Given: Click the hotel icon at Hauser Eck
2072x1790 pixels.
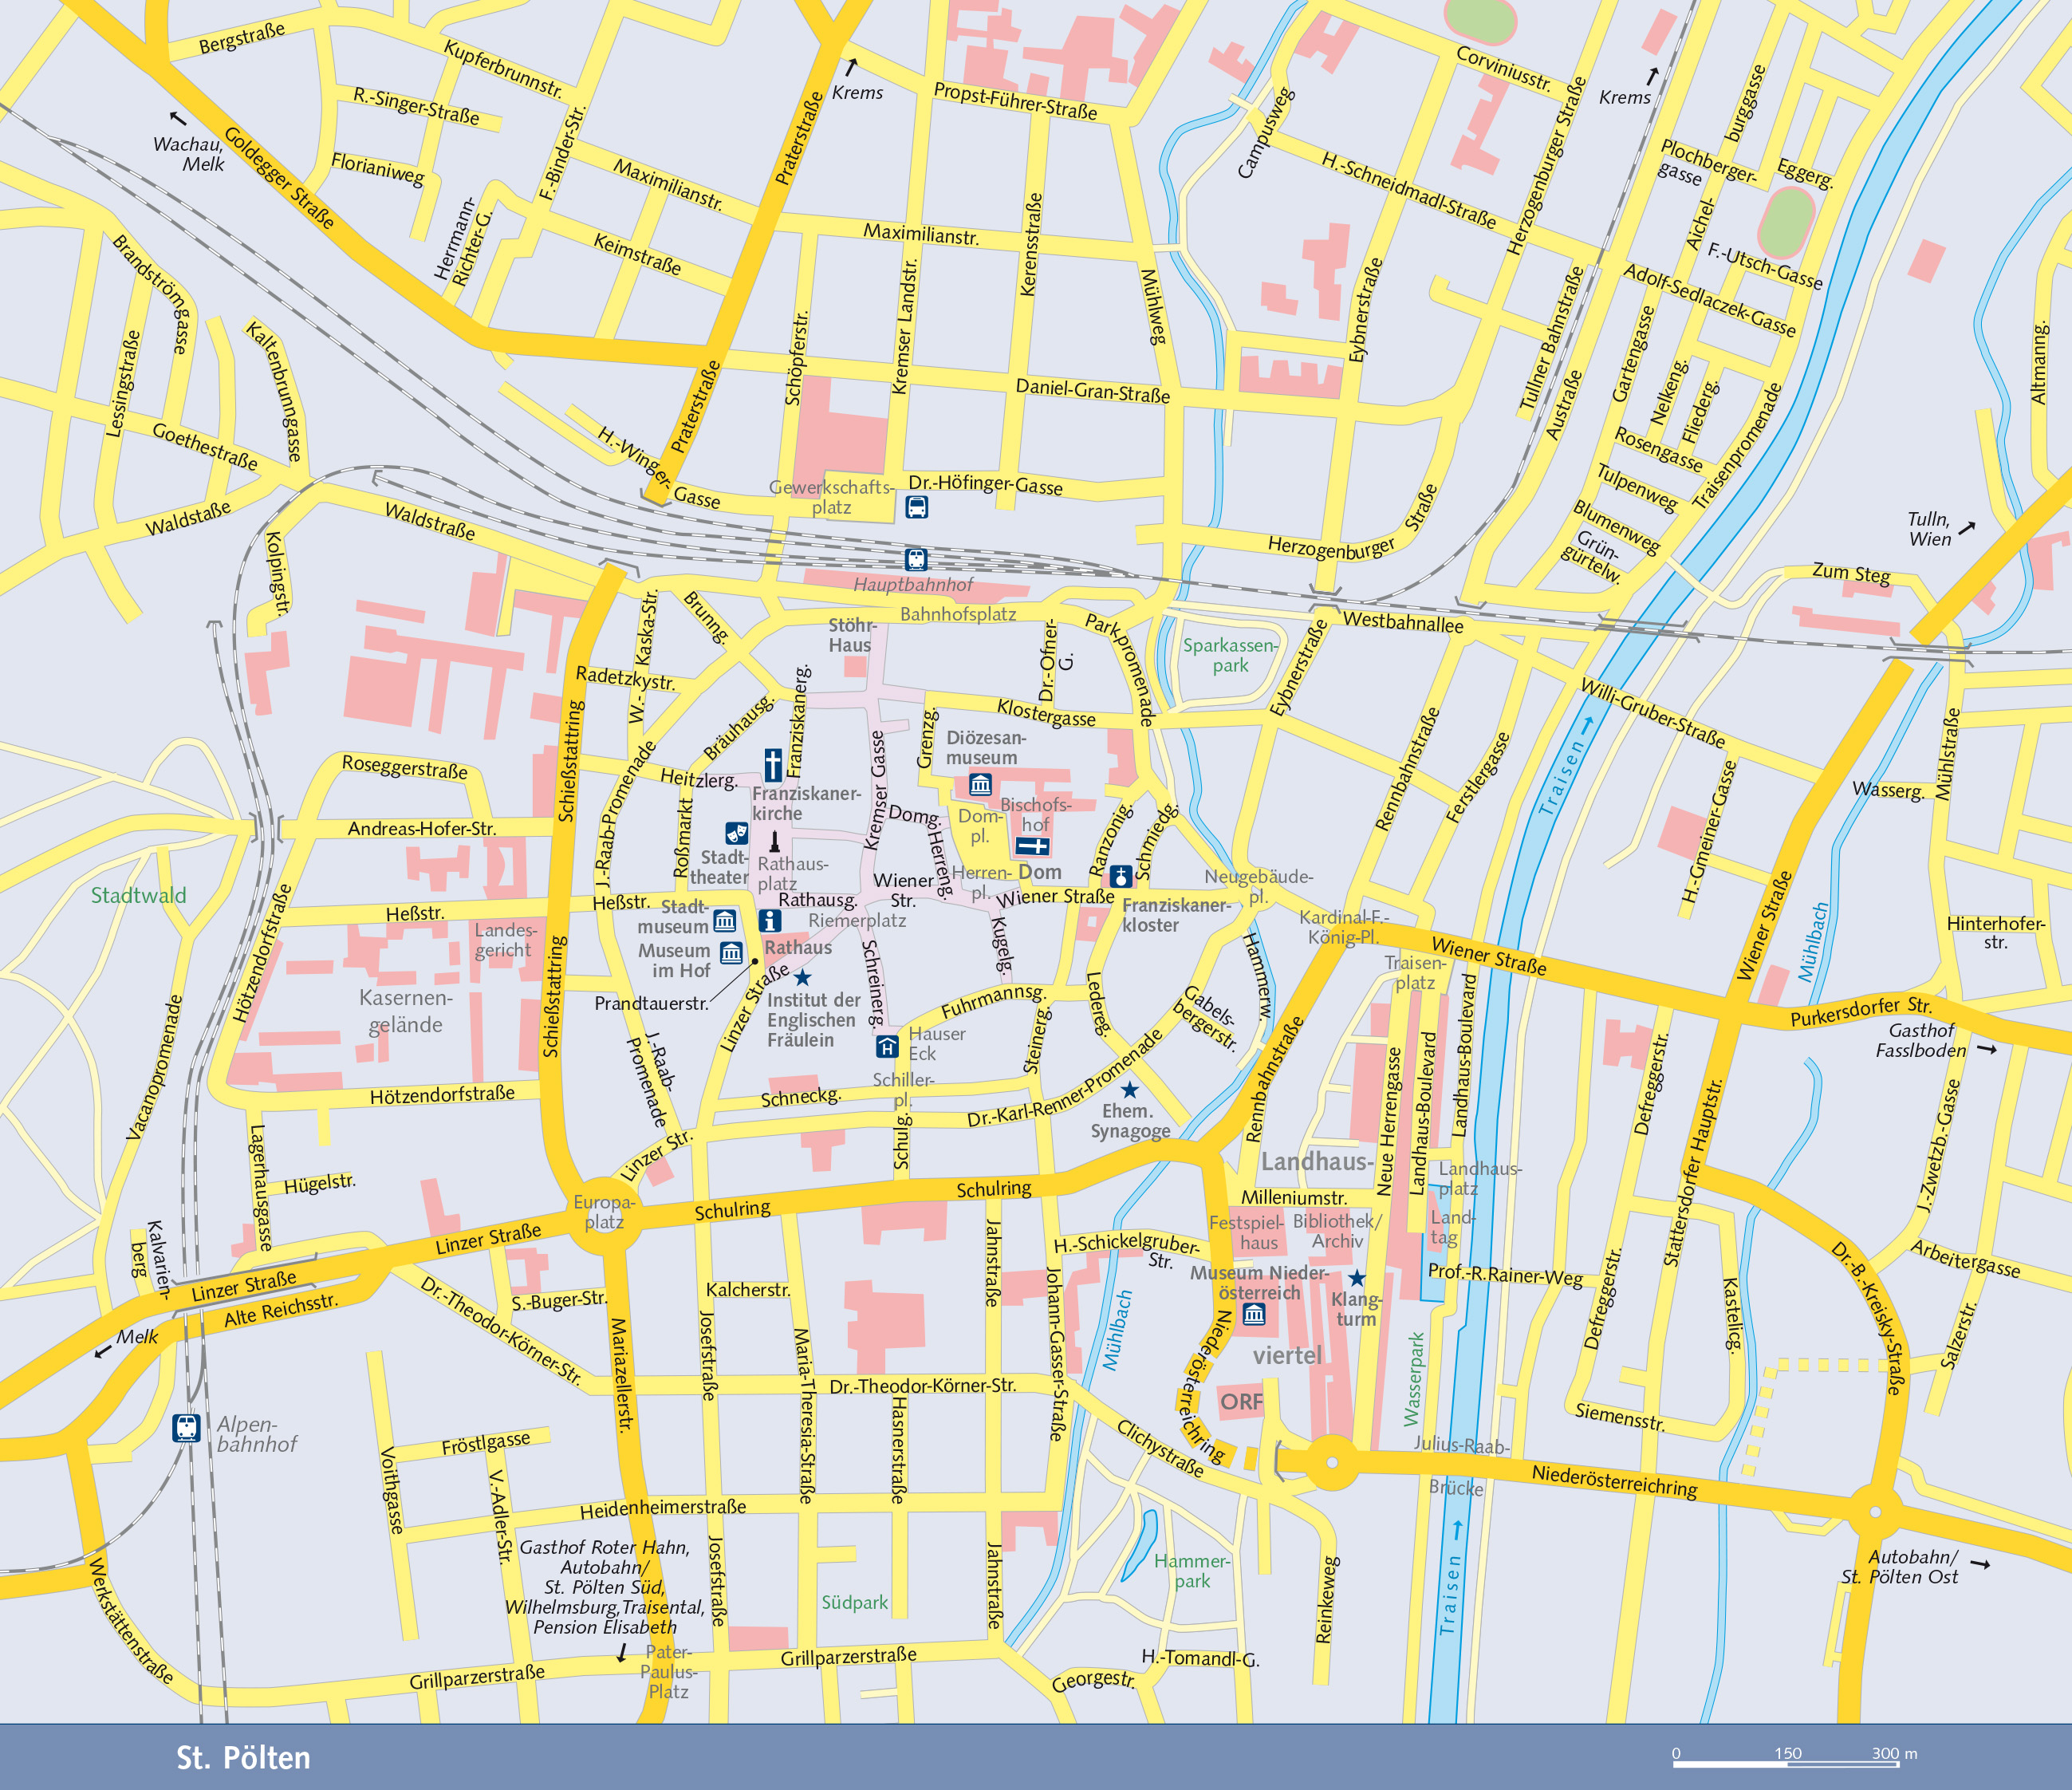Looking at the screenshot, I should click(x=887, y=1047).
